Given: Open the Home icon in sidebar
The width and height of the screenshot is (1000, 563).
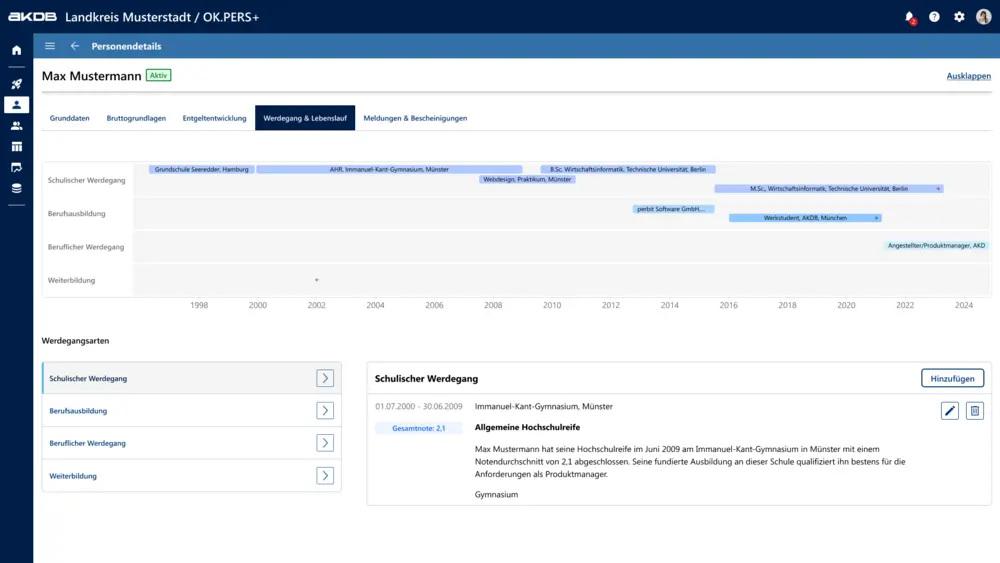Looking at the screenshot, I should (x=16, y=50).
